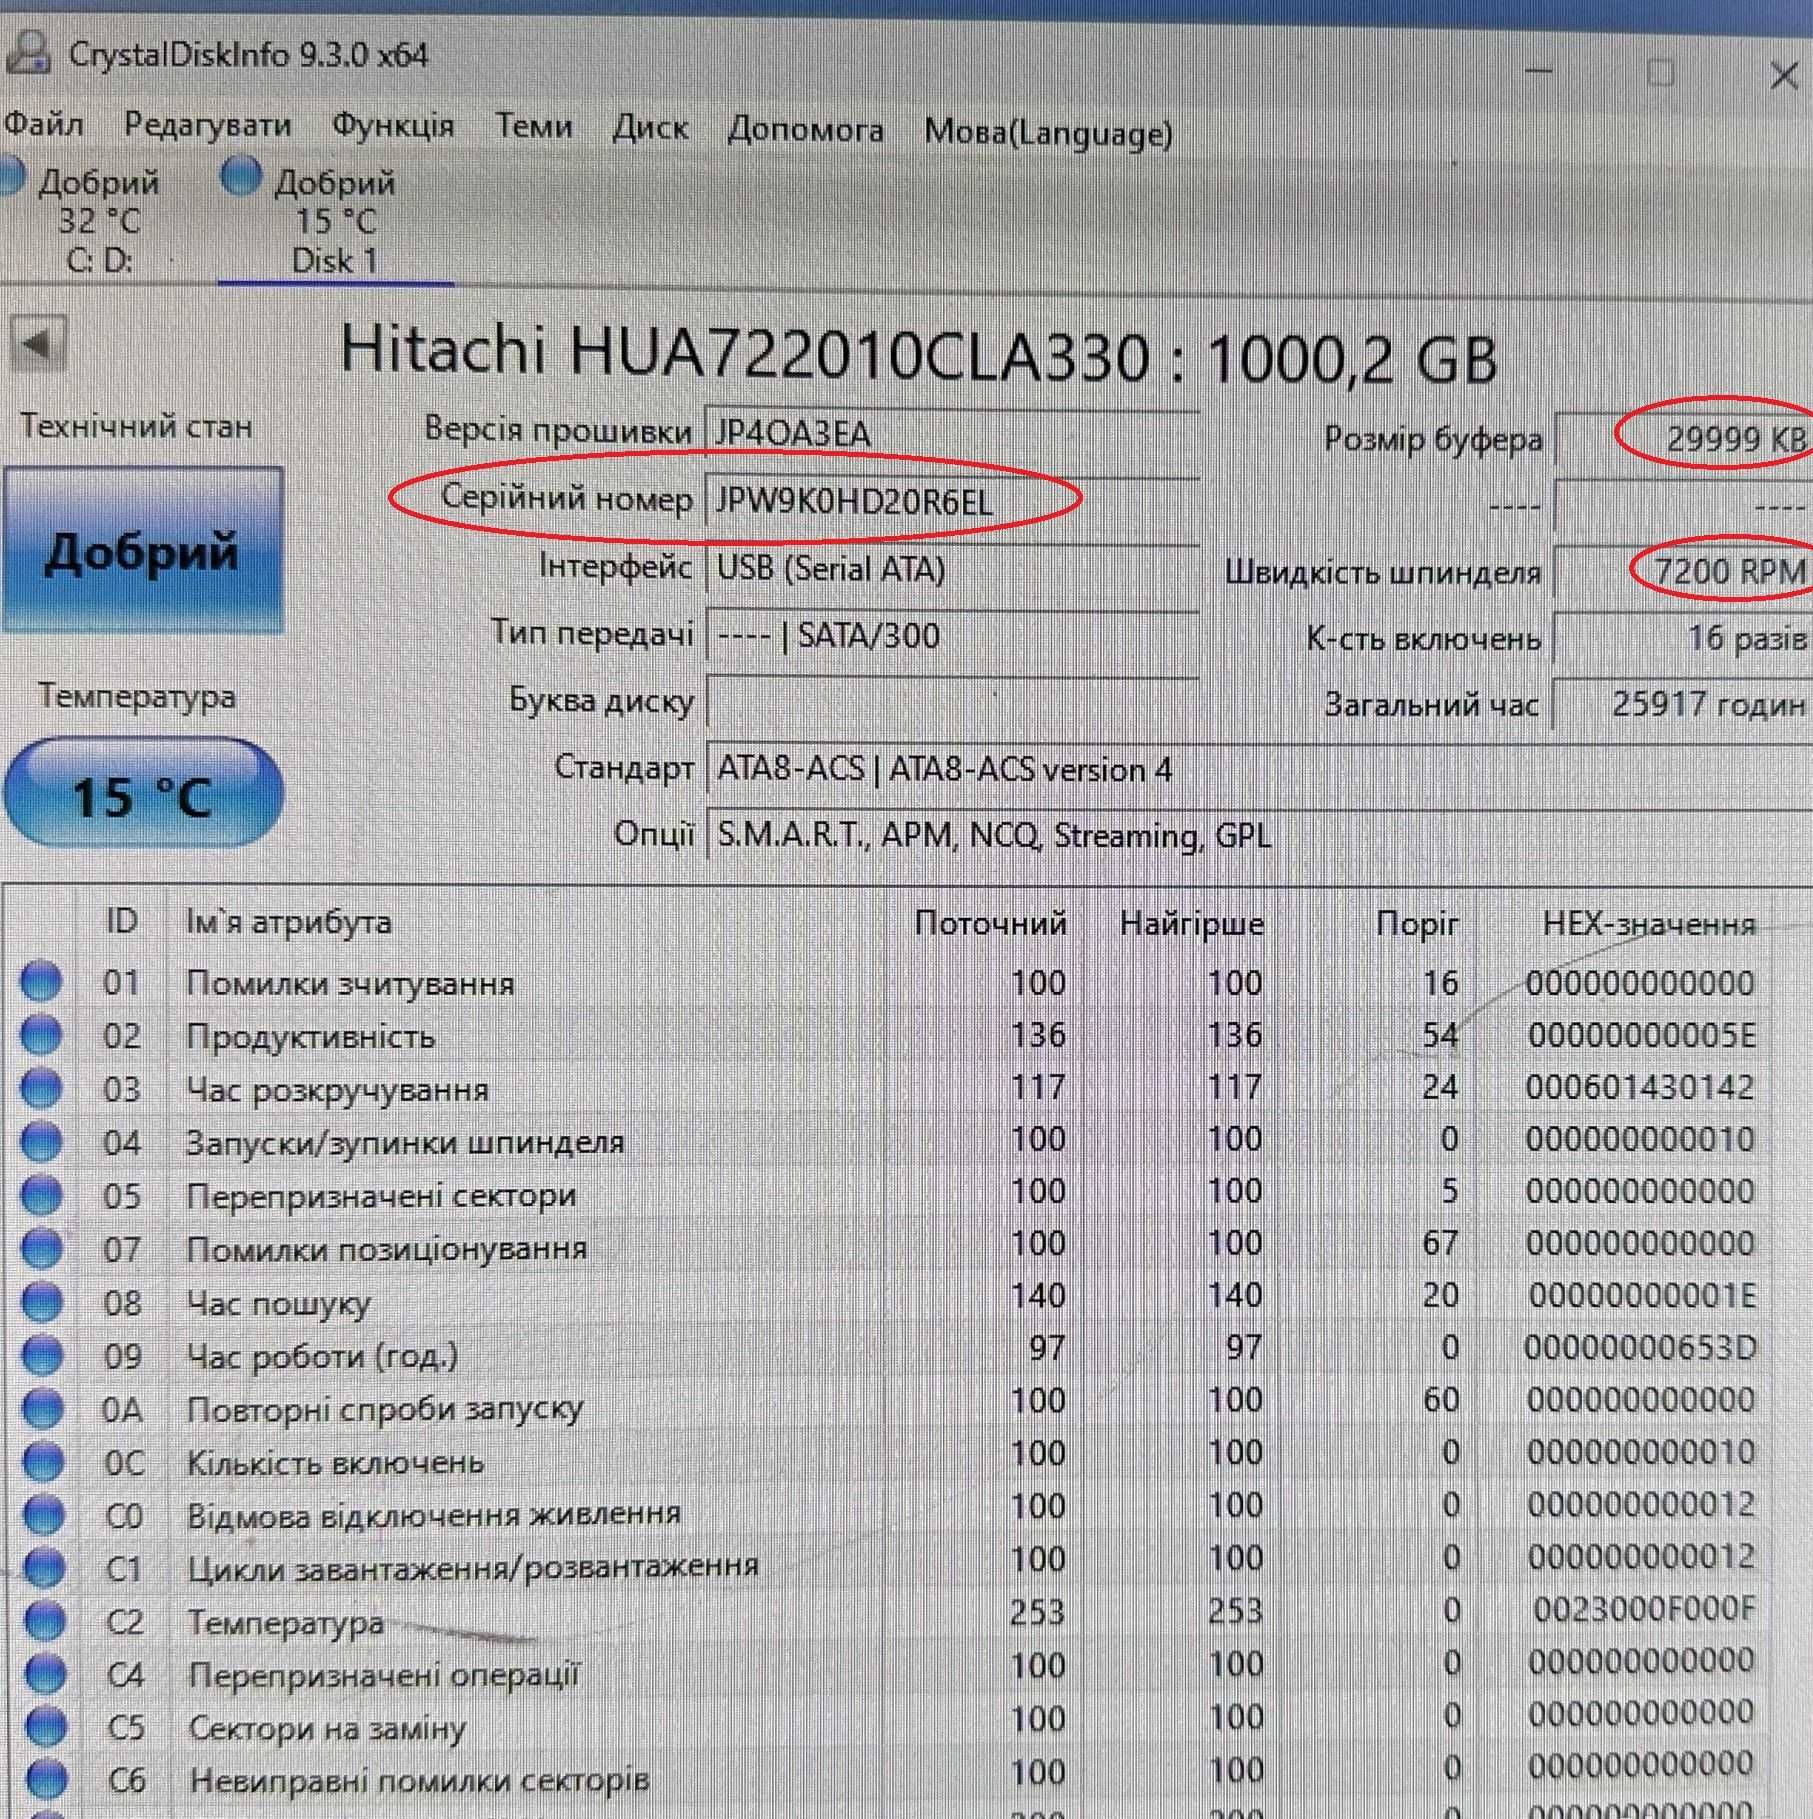This screenshot has height=1819, width=1813.
Task: Select the Час розкручування attribute name
Action: click(x=338, y=1089)
